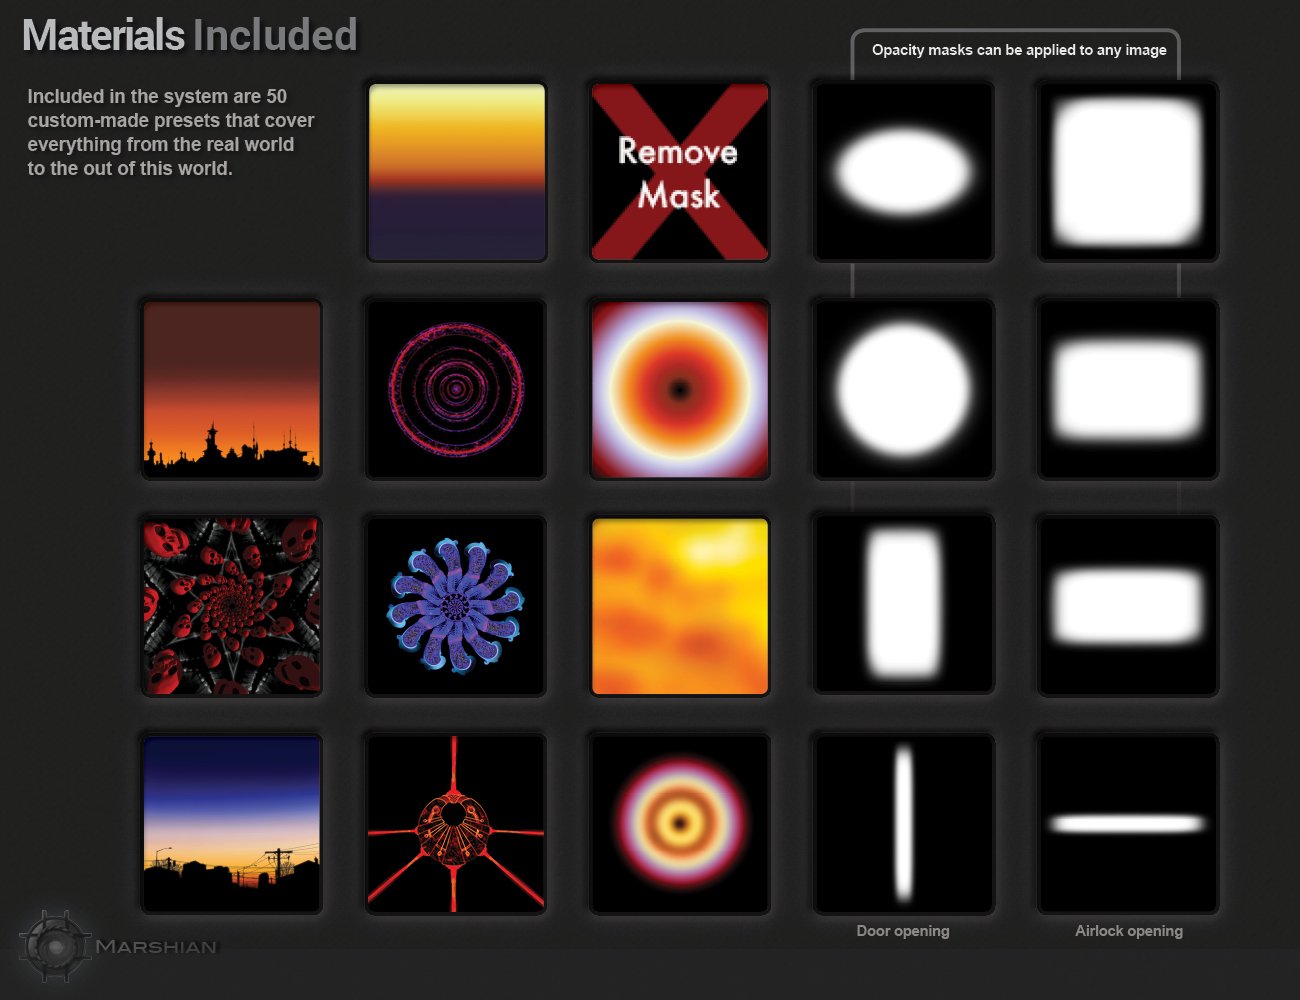Choose the wide rounded rectangle mask in second row
The image size is (1300, 1000).
(1128, 390)
